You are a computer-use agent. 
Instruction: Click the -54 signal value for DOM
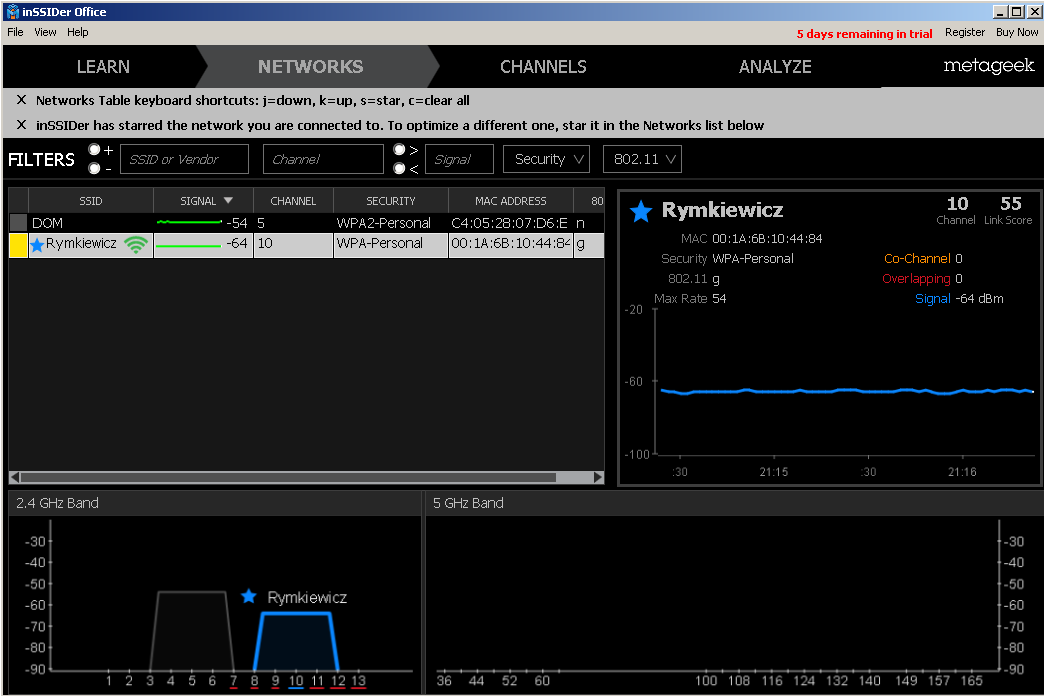pyautogui.click(x=236, y=222)
